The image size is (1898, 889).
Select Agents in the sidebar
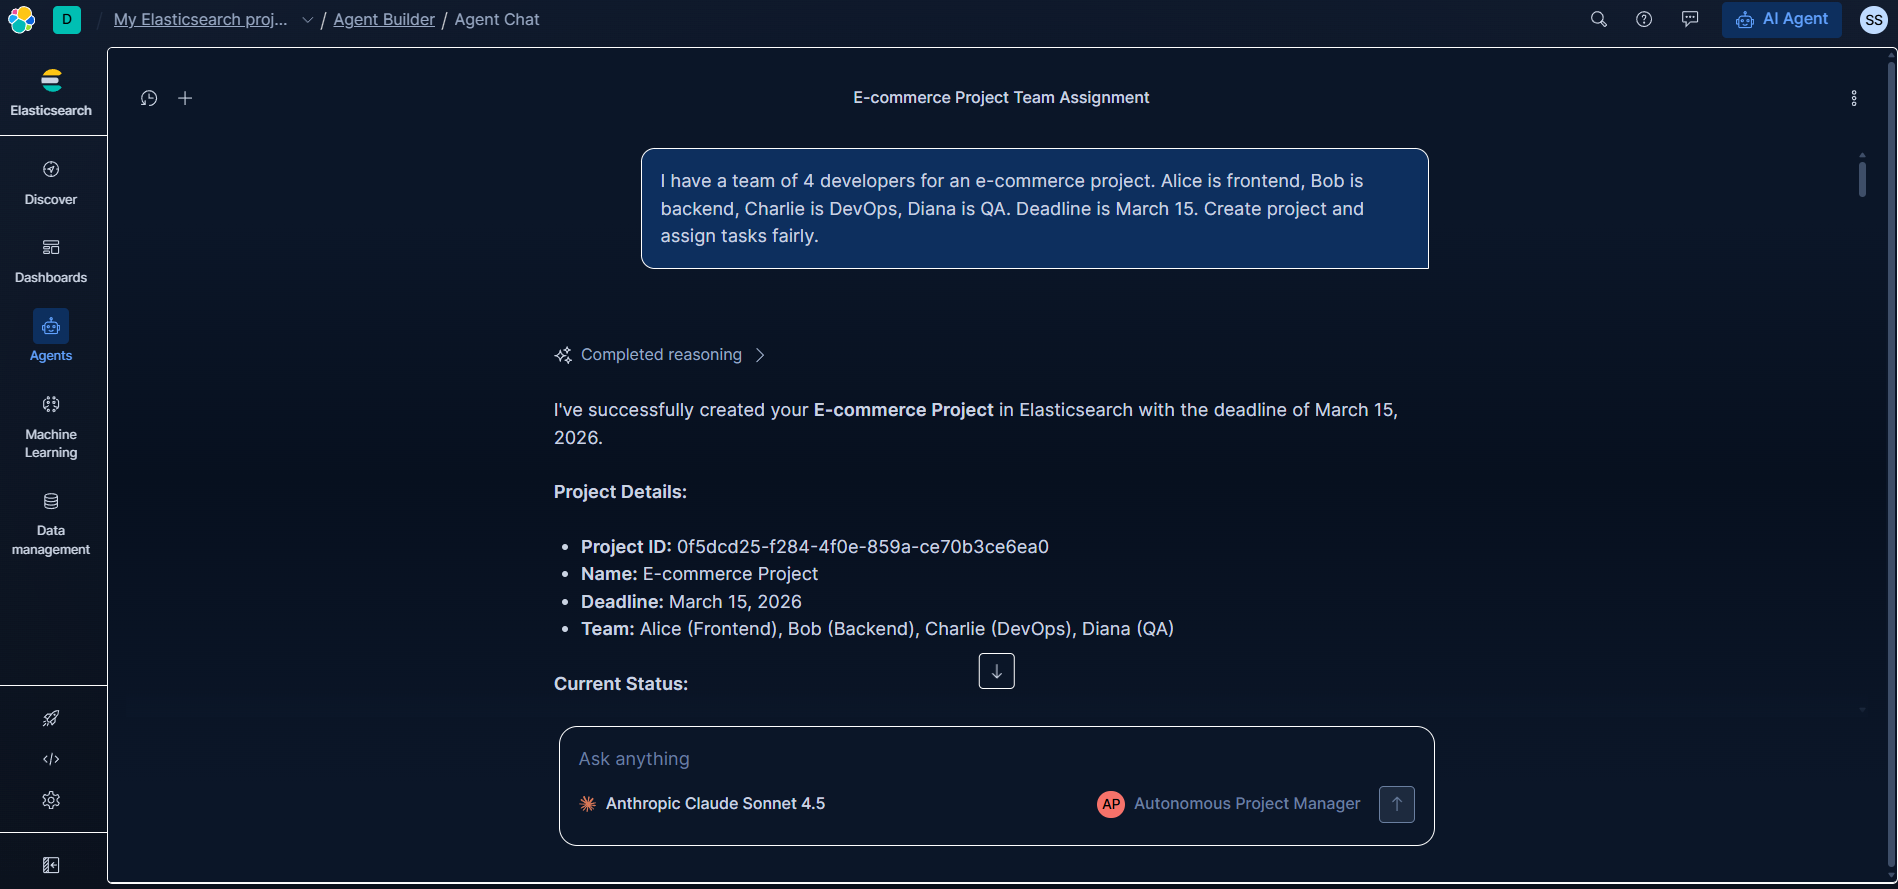click(51, 337)
